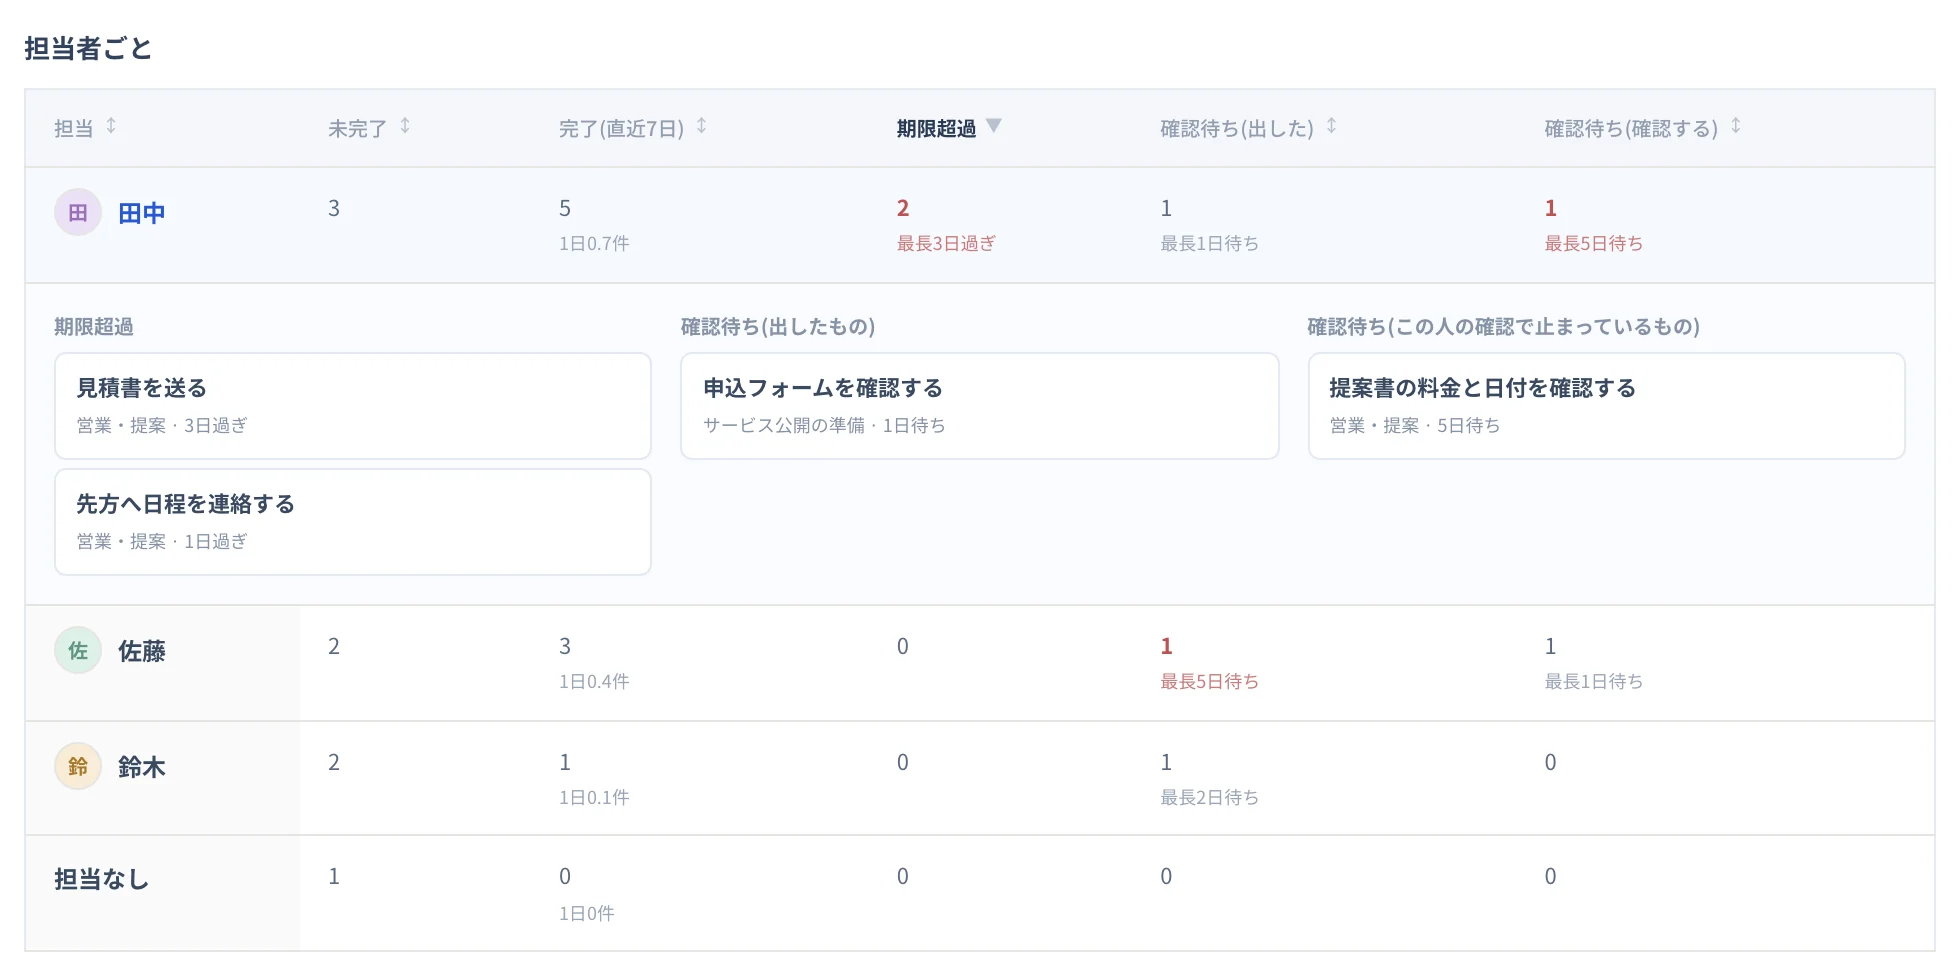The height and width of the screenshot is (976, 1960).
Task: Click the 田 avatar circle
Action: coord(78,212)
